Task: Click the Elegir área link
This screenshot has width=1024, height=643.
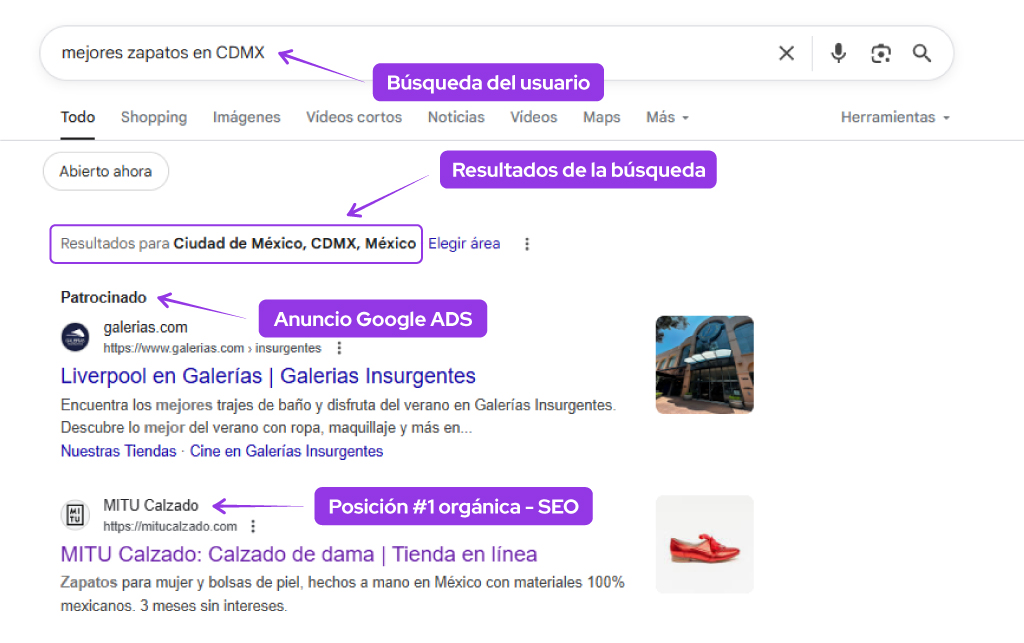Action: (x=464, y=243)
